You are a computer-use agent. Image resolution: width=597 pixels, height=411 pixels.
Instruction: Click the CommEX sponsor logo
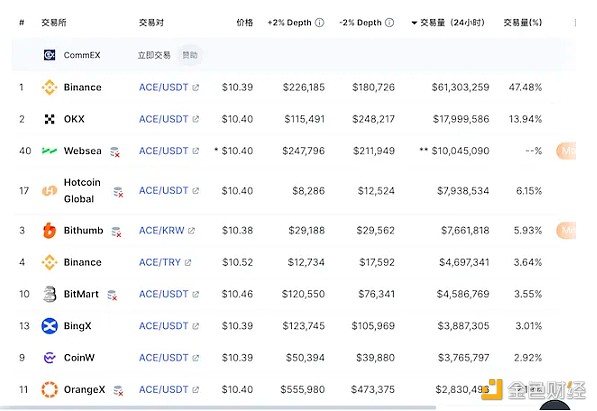point(49,55)
